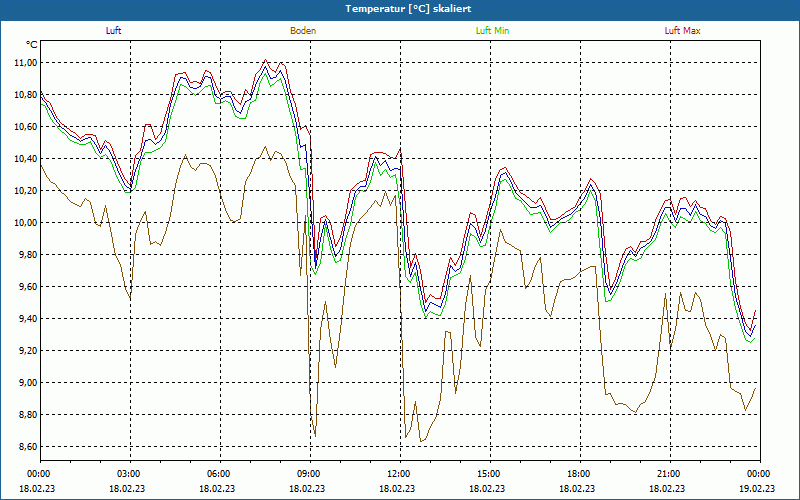Click the 06:00 time axis label

pos(219,474)
